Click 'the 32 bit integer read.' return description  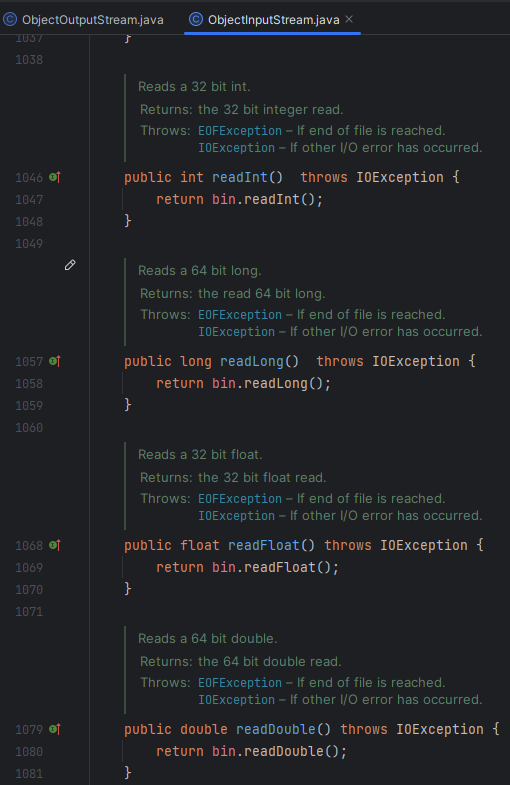pyautogui.click(x=271, y=110)
